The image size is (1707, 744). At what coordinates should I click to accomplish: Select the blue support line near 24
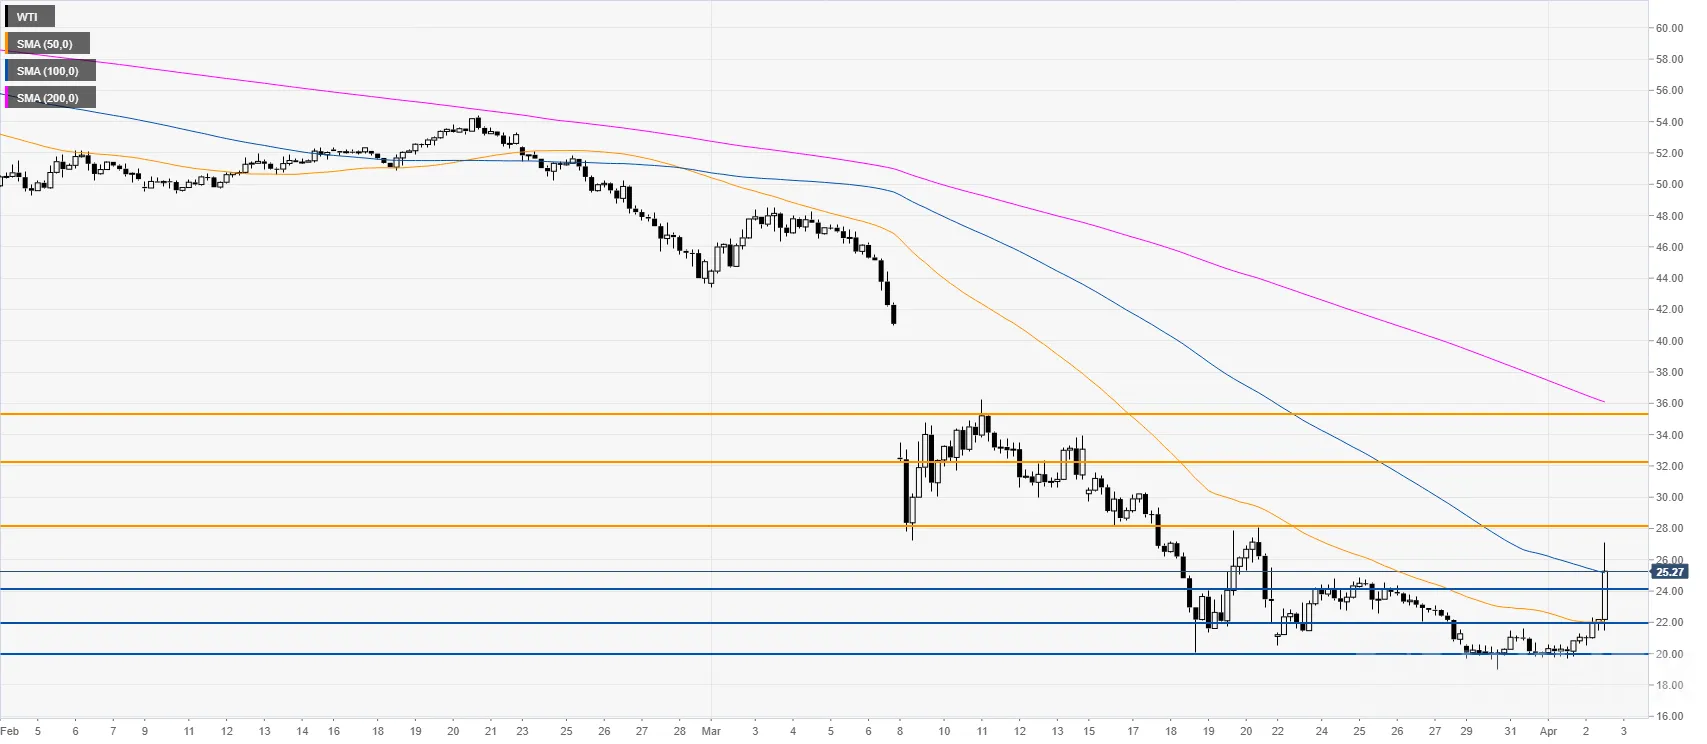pos(823,589)
